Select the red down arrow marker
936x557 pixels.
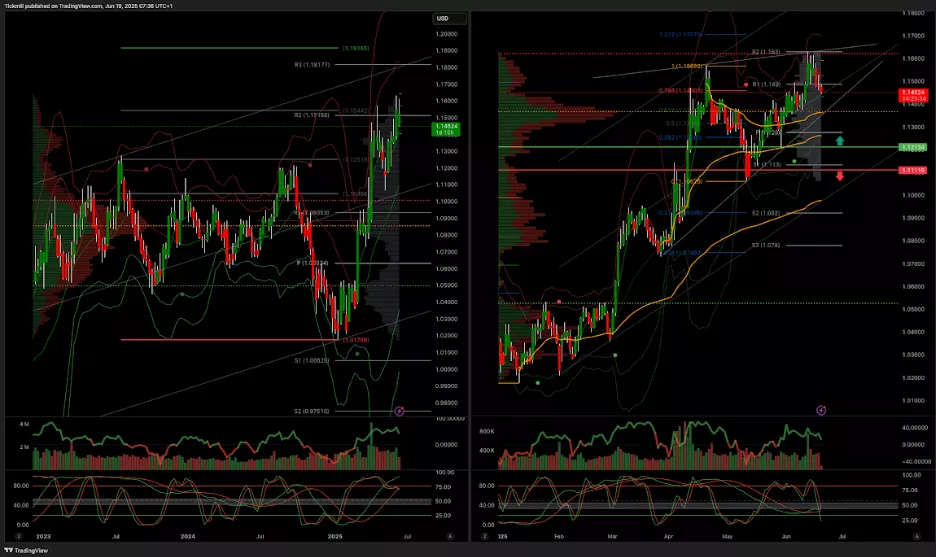[x=840, y=176]
